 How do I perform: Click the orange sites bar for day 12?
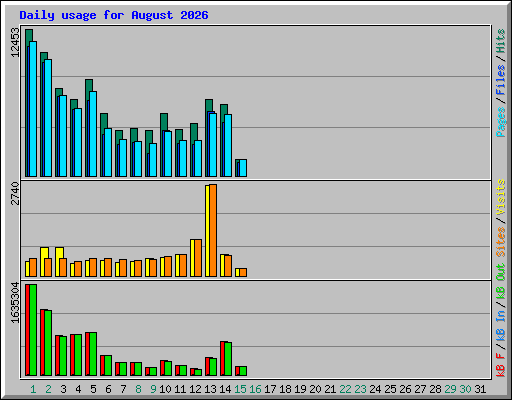198,258
